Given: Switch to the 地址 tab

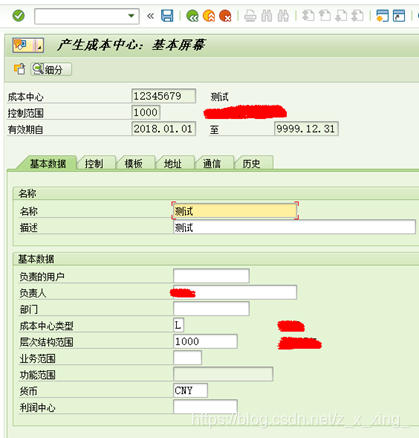Looking at the screenshot, I should pyautogui.click(x=173, y=164).
